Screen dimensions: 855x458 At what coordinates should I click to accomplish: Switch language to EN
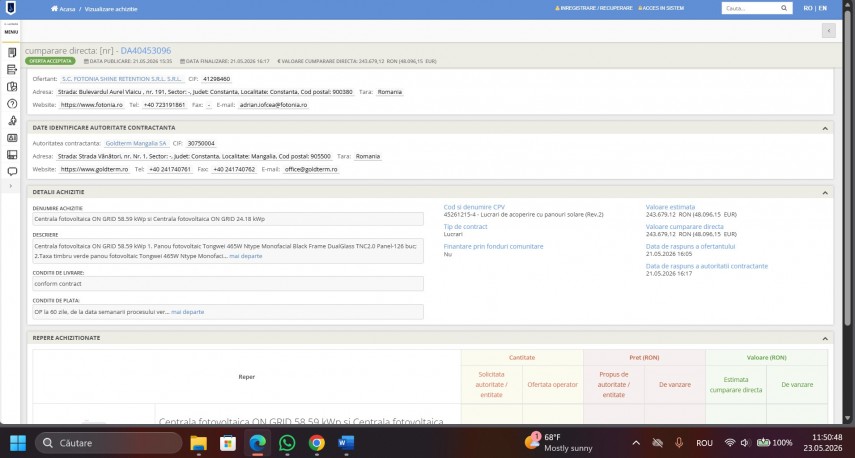(822, 8)
